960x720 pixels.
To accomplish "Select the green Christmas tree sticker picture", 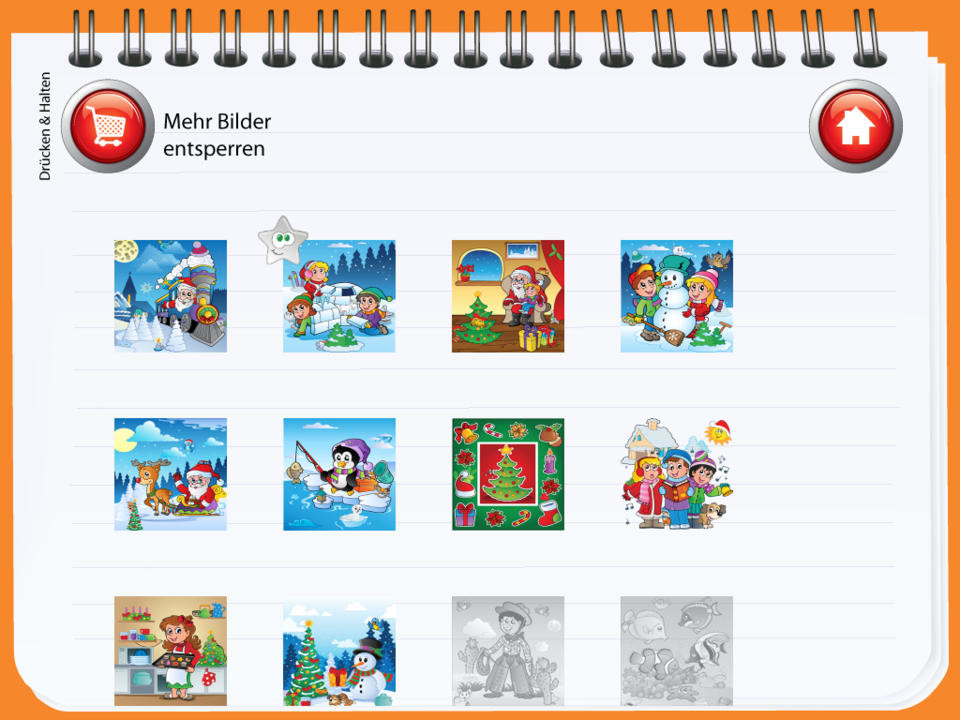I will pyautogui.click(x=508, y=474).
